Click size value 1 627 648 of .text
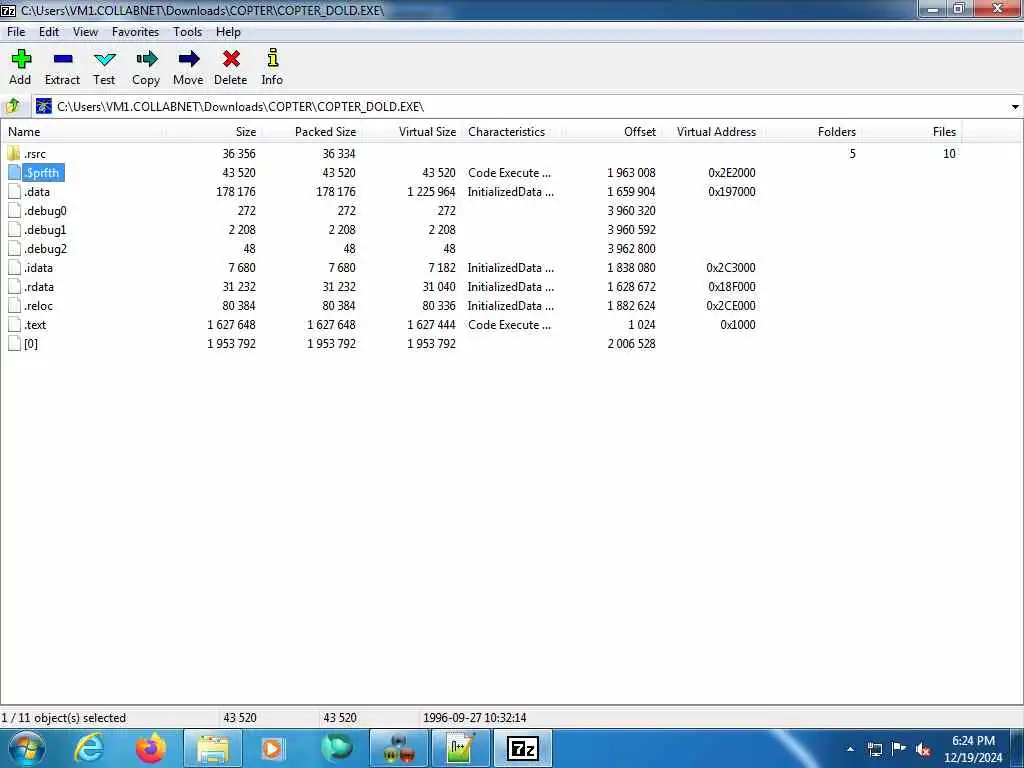 pos(232,325)
